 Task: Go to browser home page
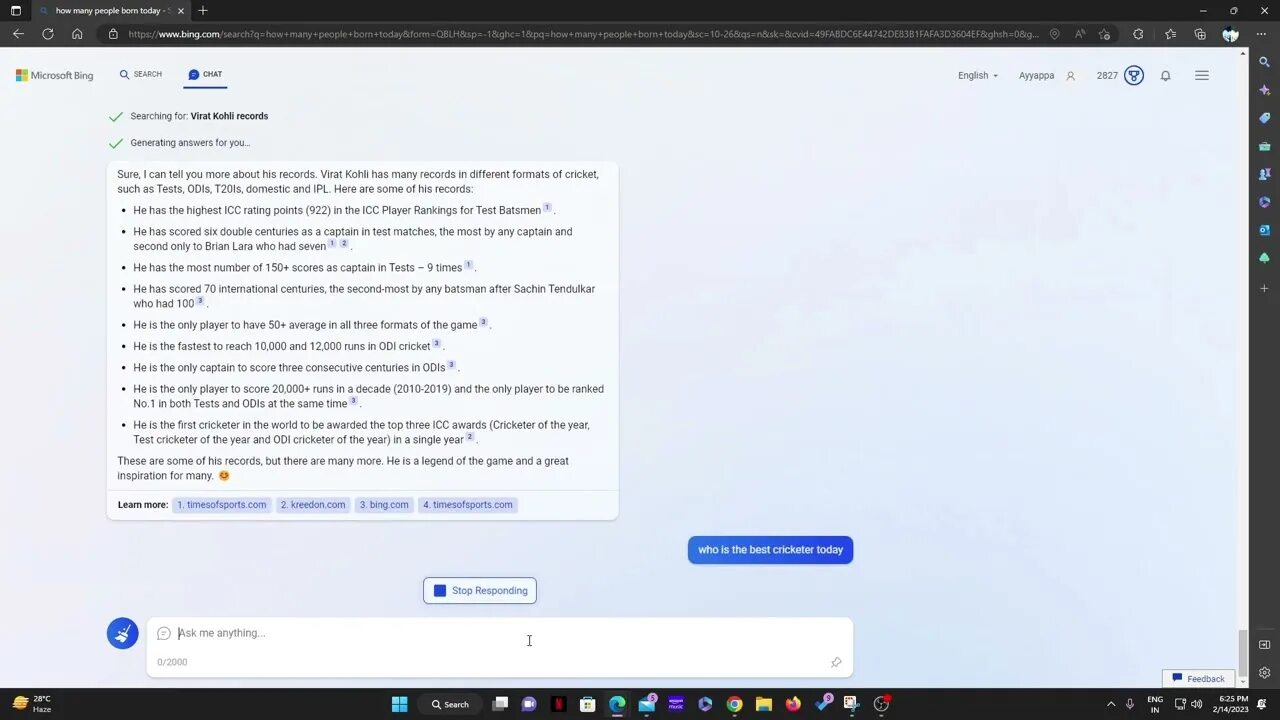click(x=77, y=34)
